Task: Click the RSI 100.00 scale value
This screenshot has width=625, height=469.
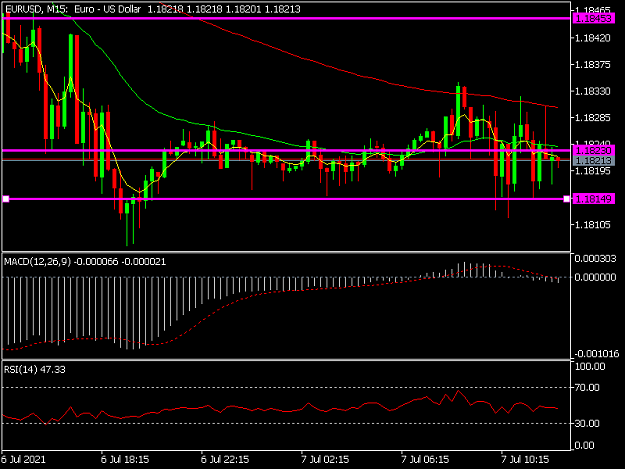Action: tap(590, 367)
